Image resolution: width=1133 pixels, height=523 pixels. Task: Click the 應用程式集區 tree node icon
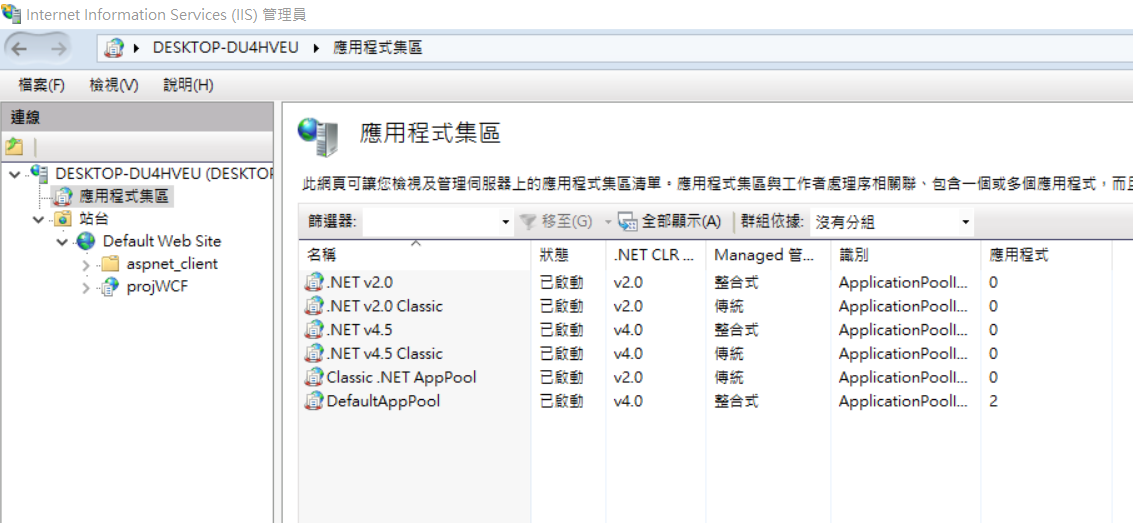(64, 196)
